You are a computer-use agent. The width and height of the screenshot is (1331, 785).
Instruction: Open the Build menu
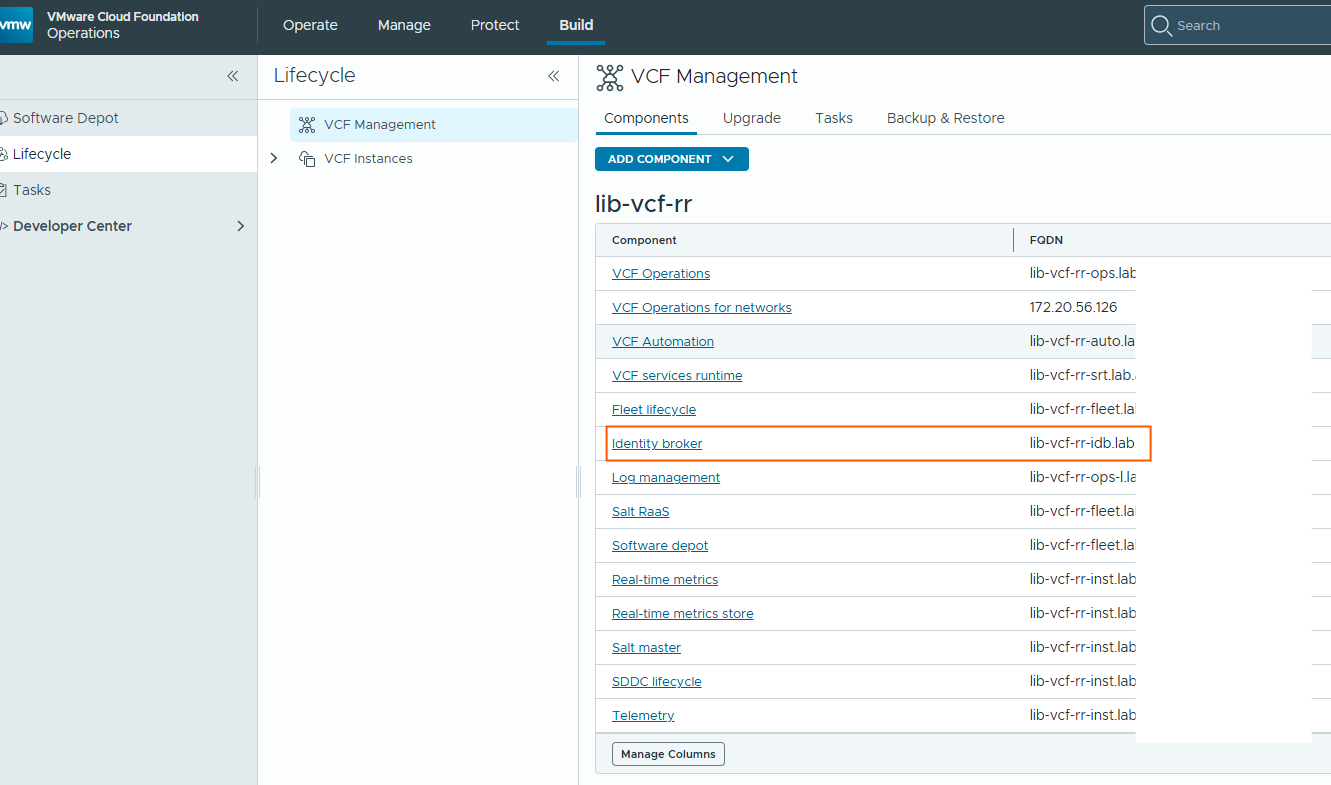(576, 25)
